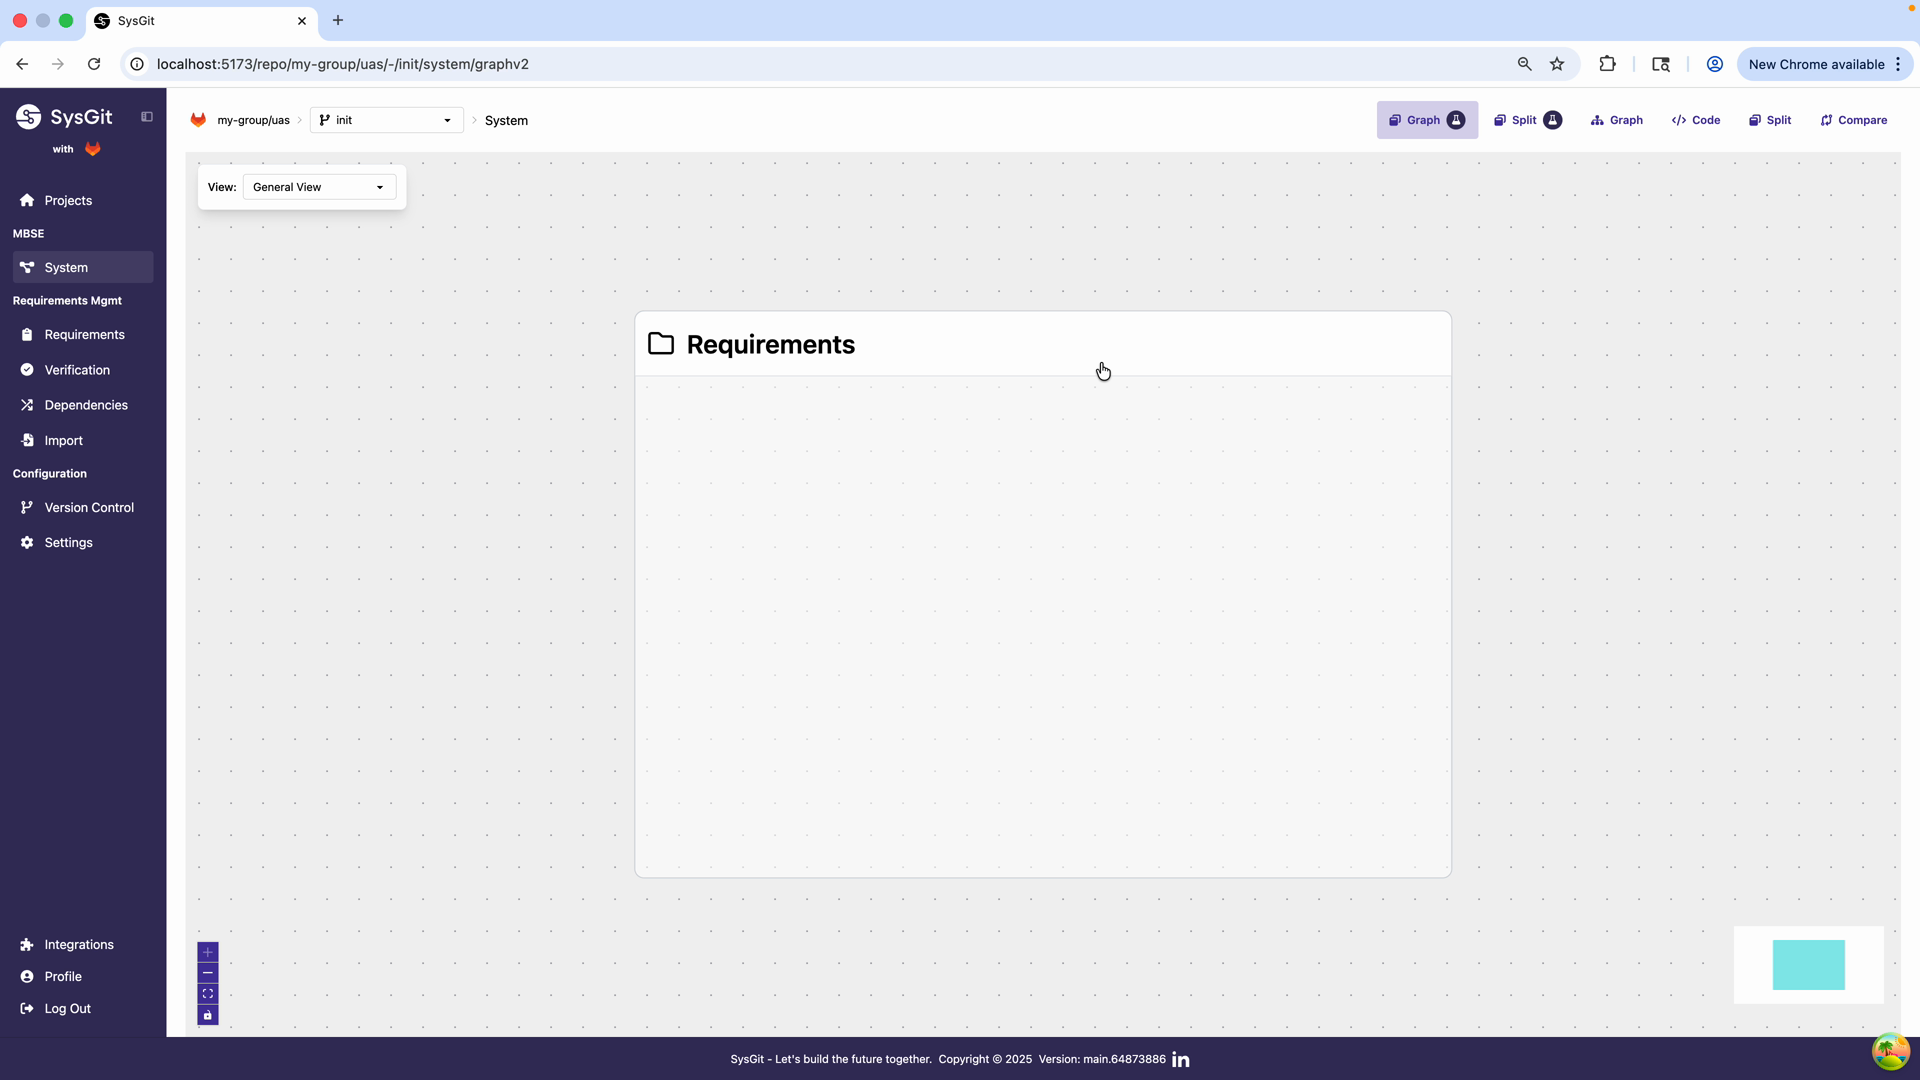Open the Version Control page
Viewport: 1920px width, 1080px height.
tap(89, 507)
